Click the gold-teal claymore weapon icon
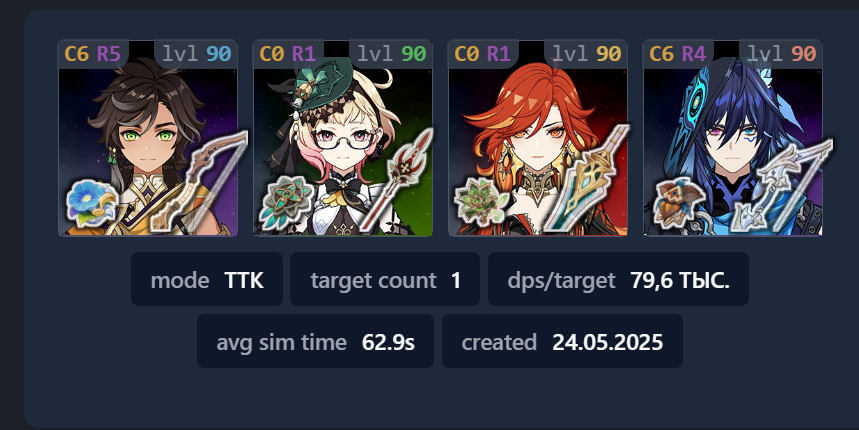Screen dimensions: 859x430 (x=588, y=181)
